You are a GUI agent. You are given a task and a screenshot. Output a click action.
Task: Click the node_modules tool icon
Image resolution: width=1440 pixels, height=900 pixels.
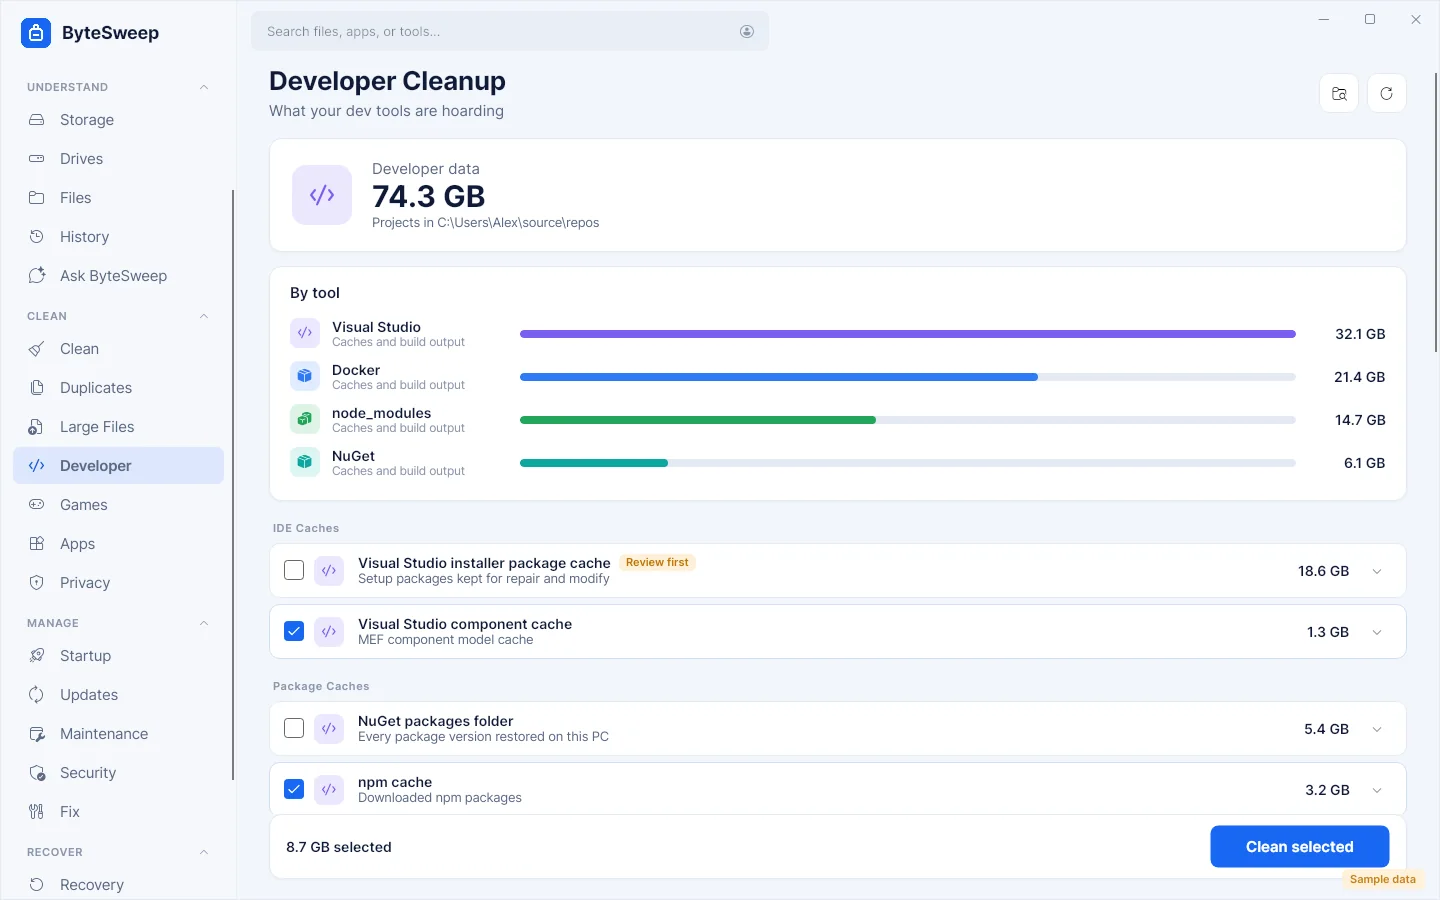click(x=305, y=420)
